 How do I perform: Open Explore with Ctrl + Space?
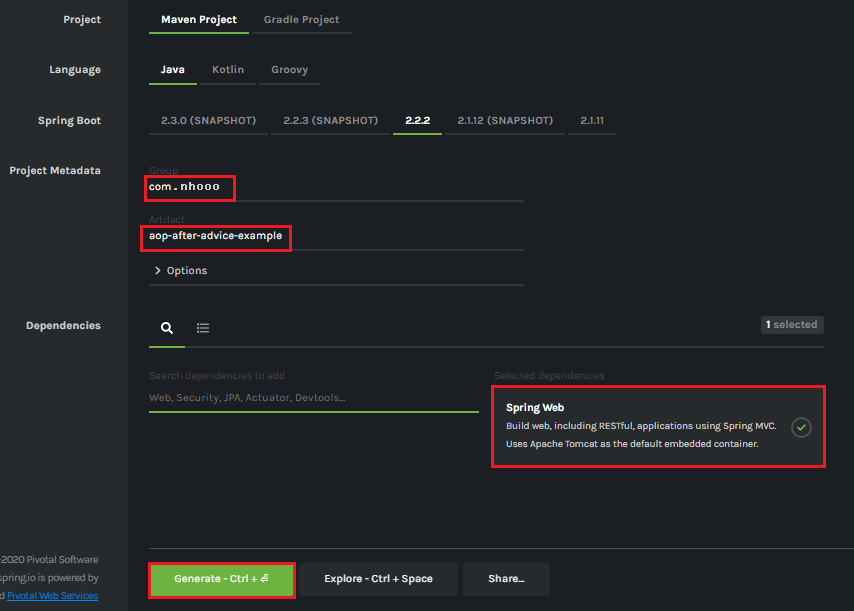pos(380,579)
